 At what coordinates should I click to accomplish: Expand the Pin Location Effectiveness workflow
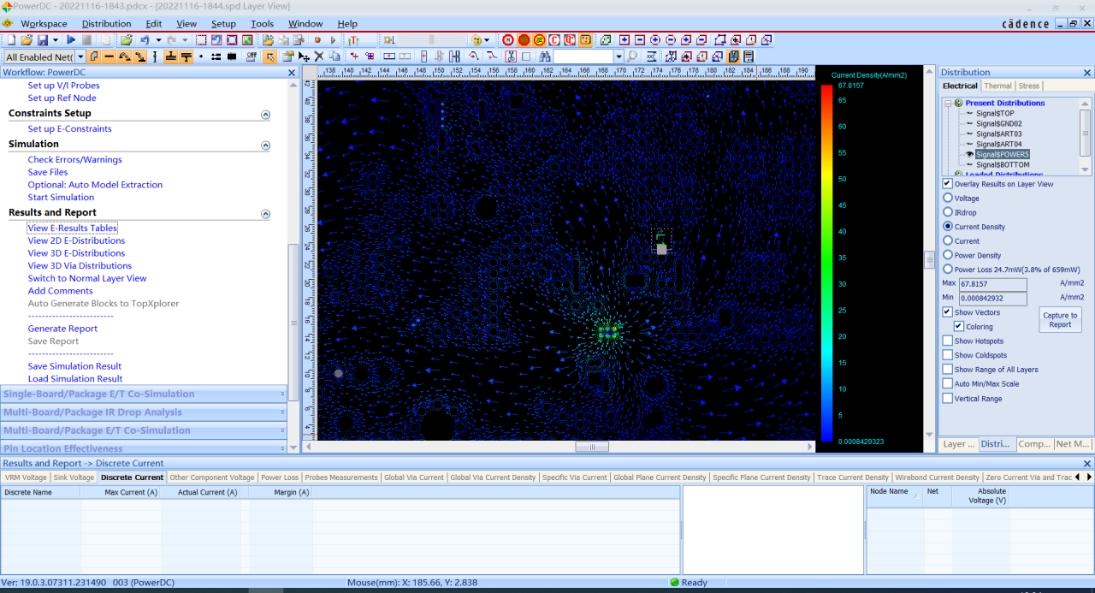pyautogui.click(x=143, y=448)
